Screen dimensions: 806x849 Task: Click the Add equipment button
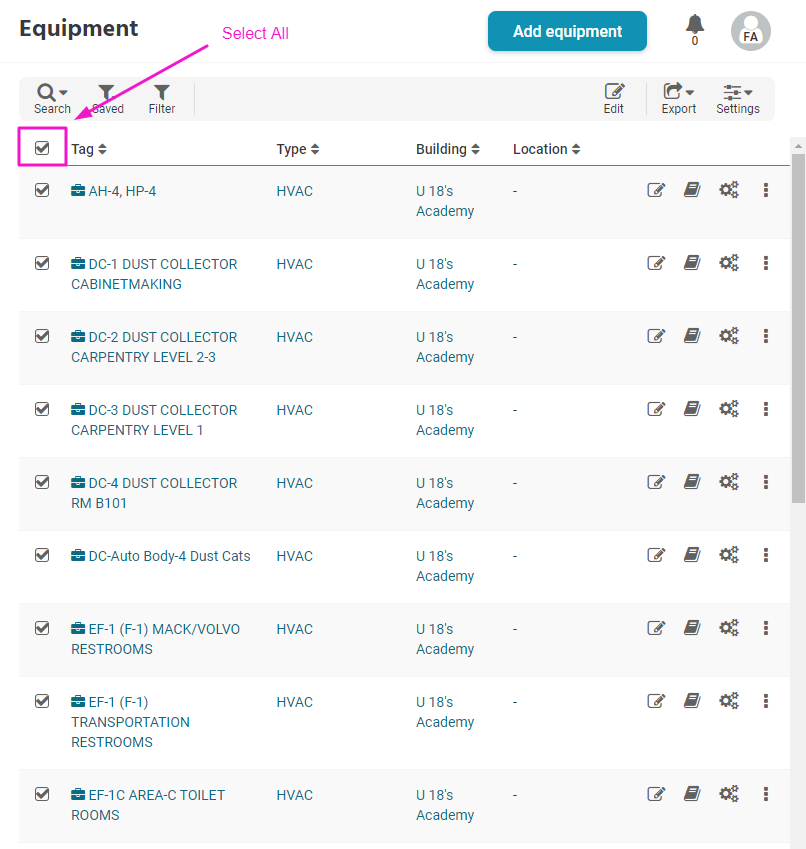(567, 31)
